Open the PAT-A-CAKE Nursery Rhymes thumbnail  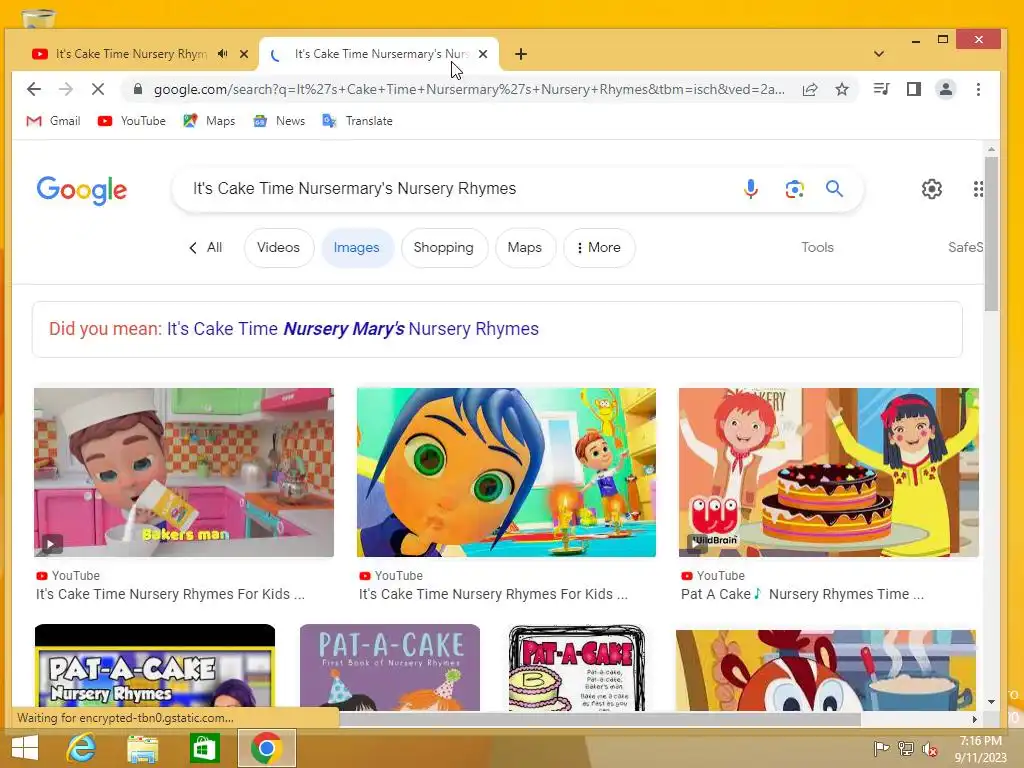[155, 667]
